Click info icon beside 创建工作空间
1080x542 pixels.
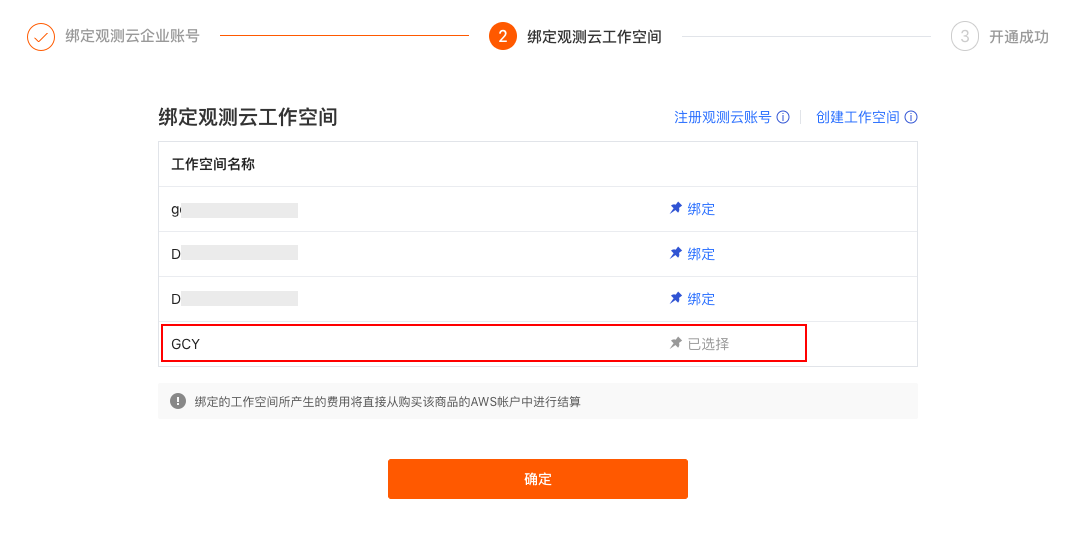pyautogui.click(x=911, y=117)
